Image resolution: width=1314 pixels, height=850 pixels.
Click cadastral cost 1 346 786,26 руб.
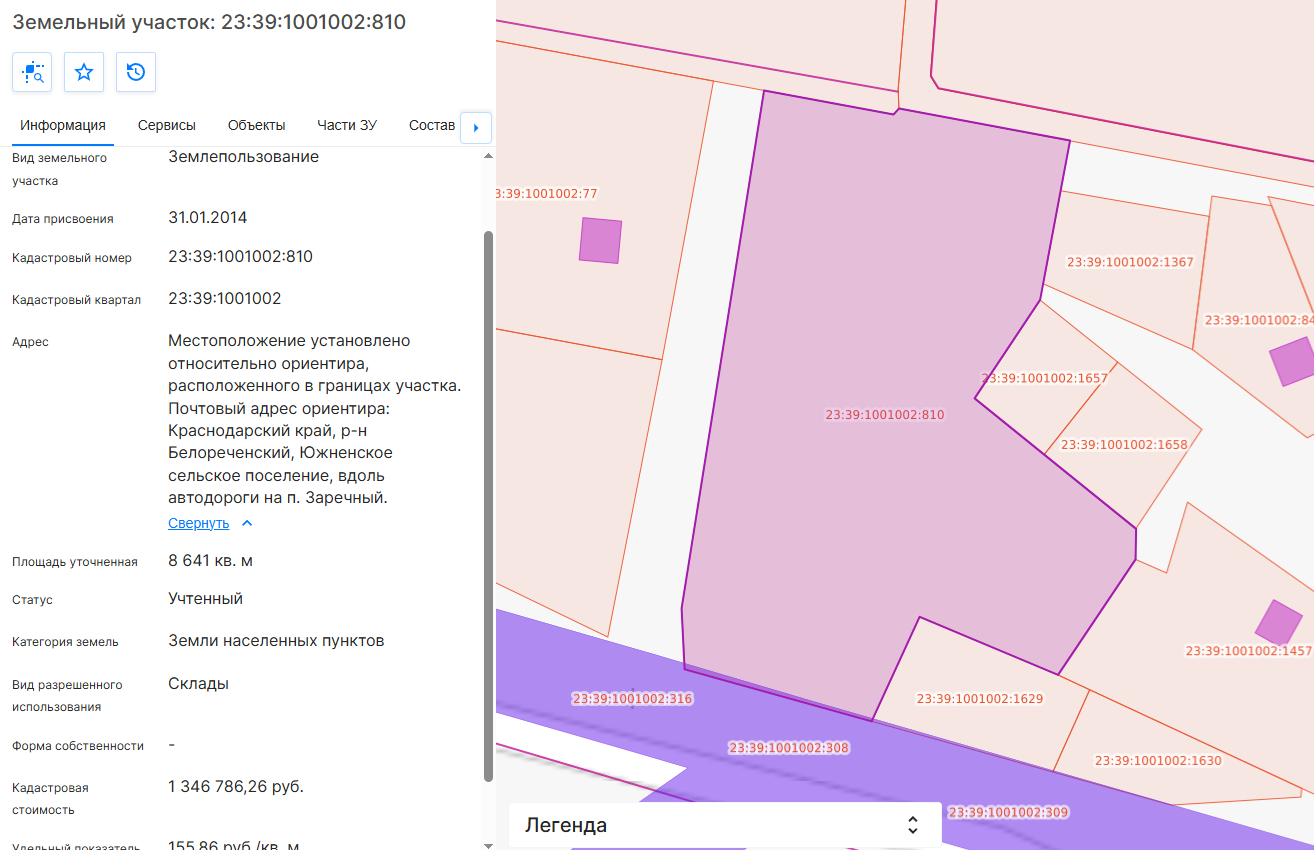236,786
